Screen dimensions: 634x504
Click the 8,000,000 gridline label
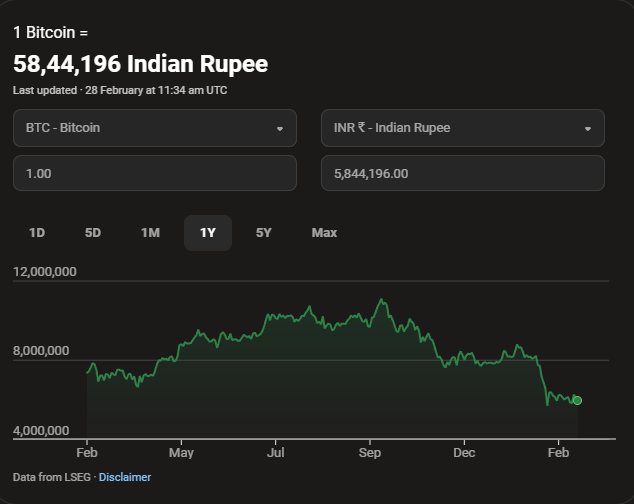click(41, 351)
